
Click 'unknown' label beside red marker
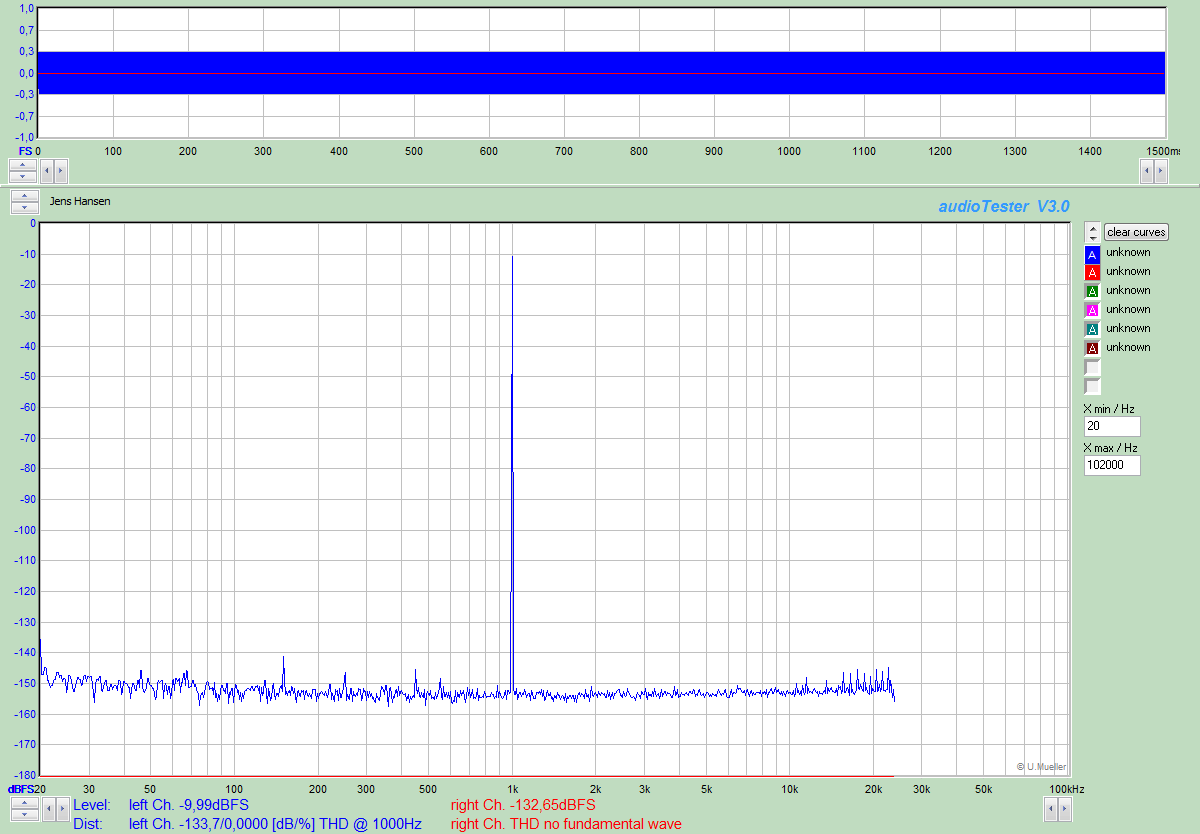tap(1128, 272)
